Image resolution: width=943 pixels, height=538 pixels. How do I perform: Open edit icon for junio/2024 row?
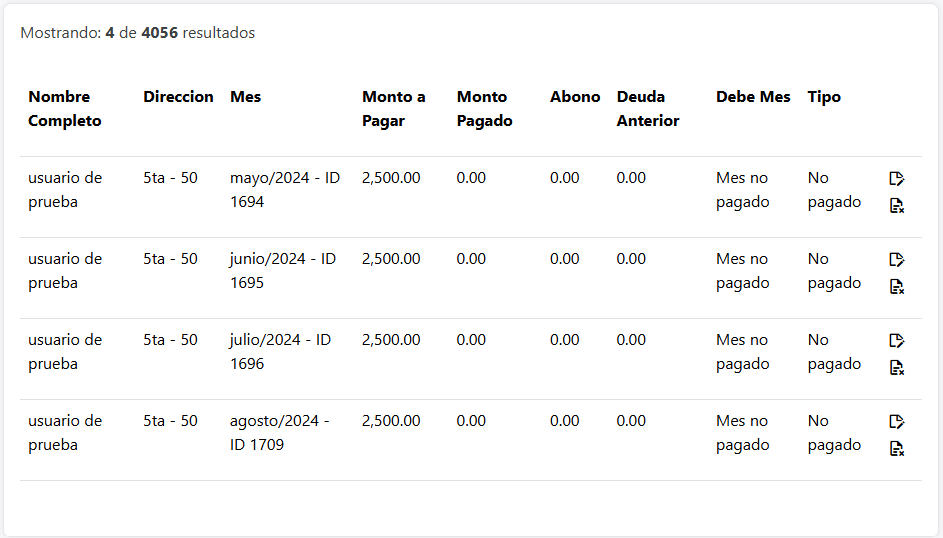point(897,260)
